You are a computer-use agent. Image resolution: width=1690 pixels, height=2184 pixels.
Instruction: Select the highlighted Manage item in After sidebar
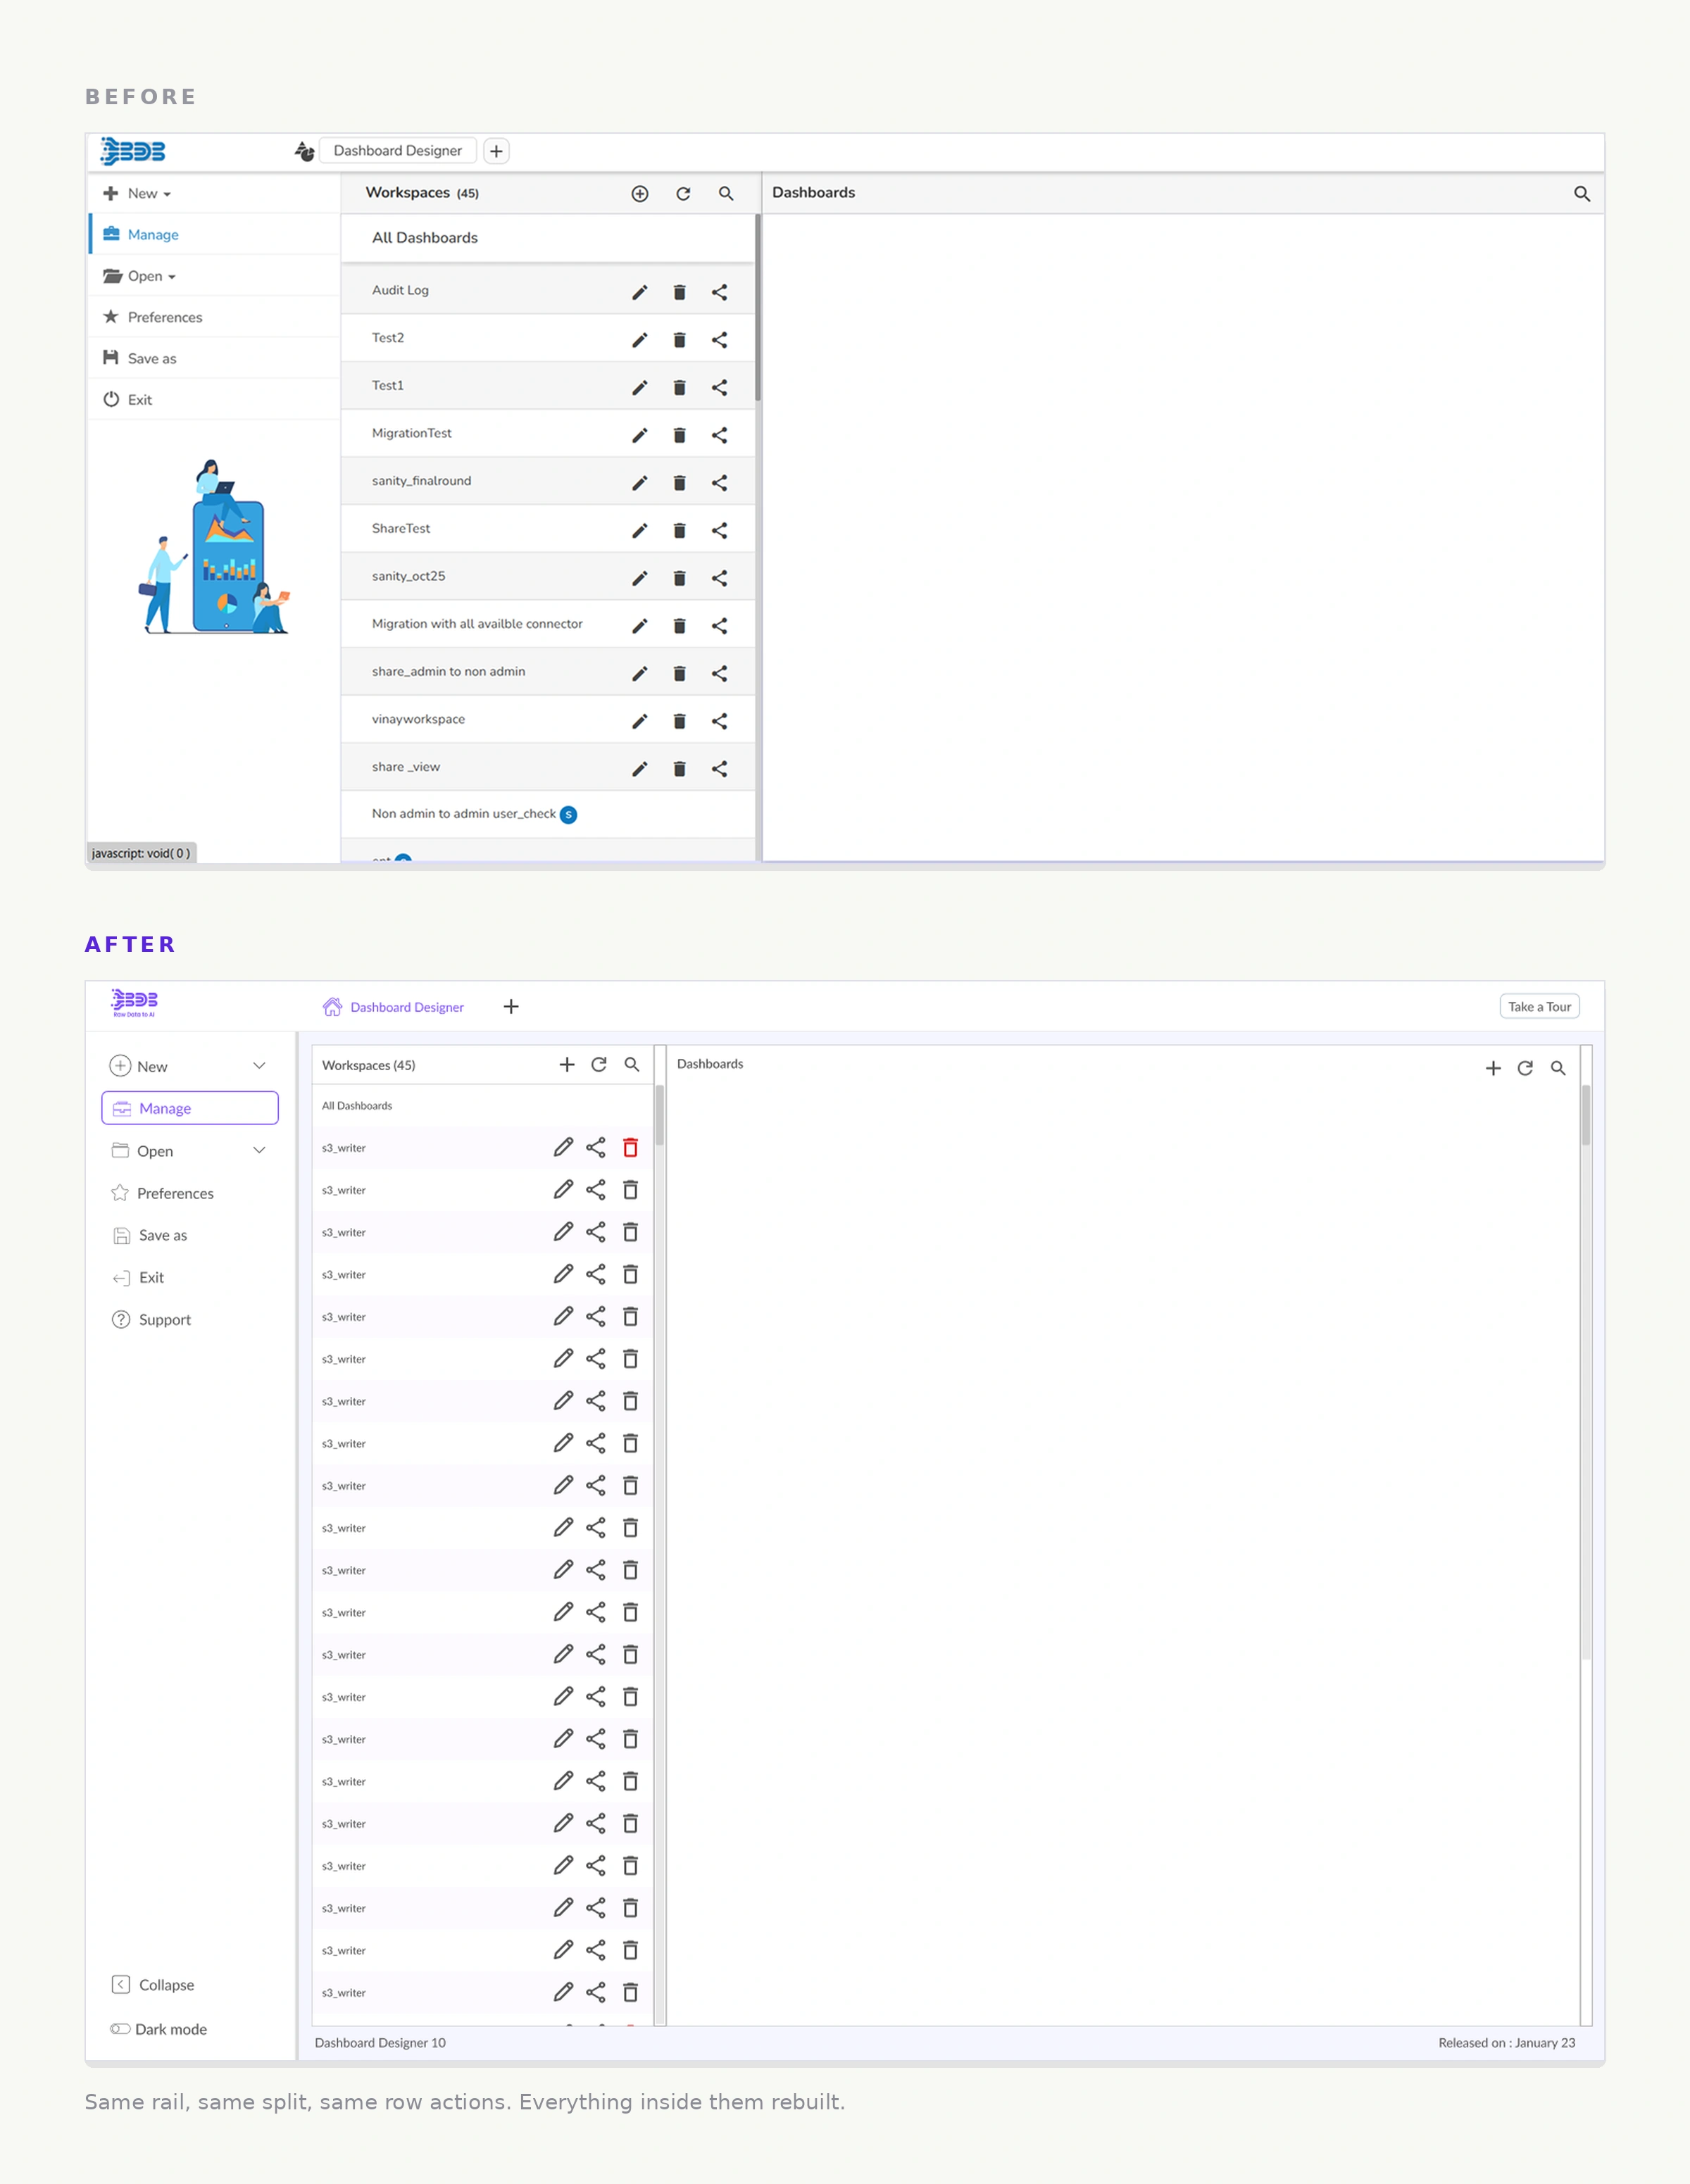tap(190, 1108)
